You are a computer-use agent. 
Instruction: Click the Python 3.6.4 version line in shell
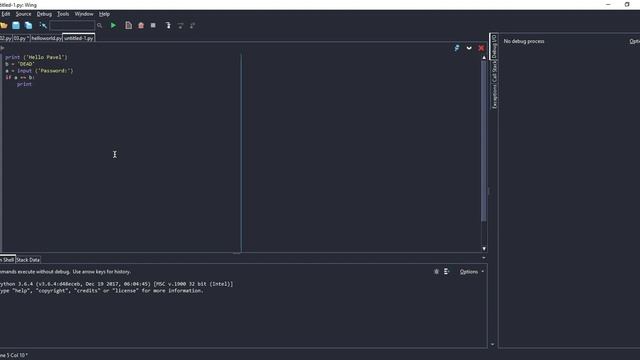pos(116,284)
